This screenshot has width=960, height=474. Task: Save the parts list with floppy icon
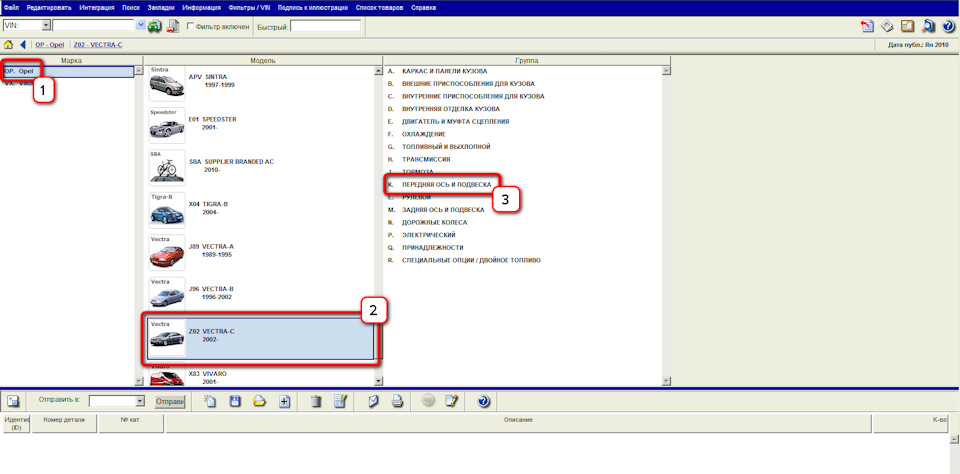235,402
